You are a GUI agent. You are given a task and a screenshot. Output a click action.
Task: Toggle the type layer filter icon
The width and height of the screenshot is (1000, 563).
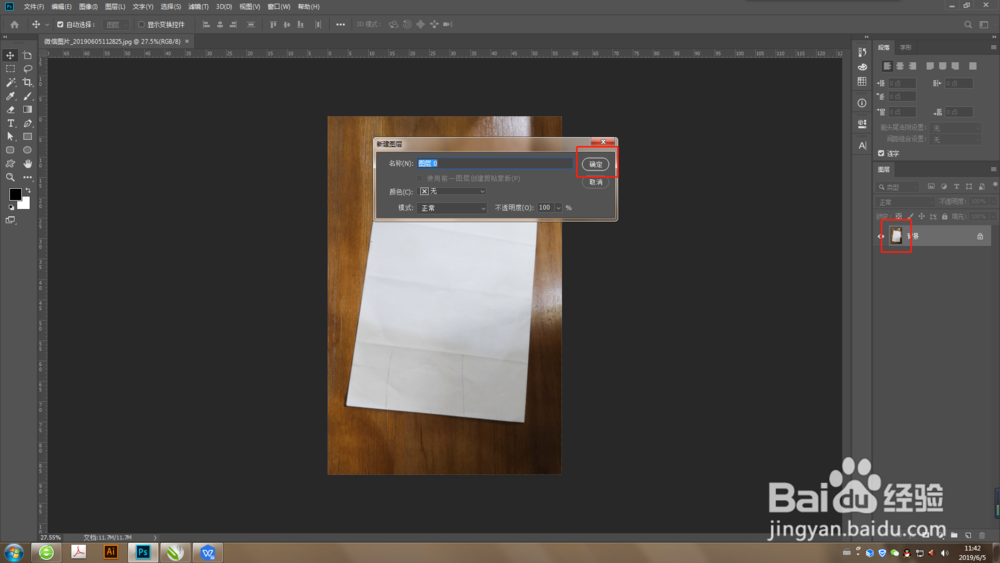coord(957,186)
